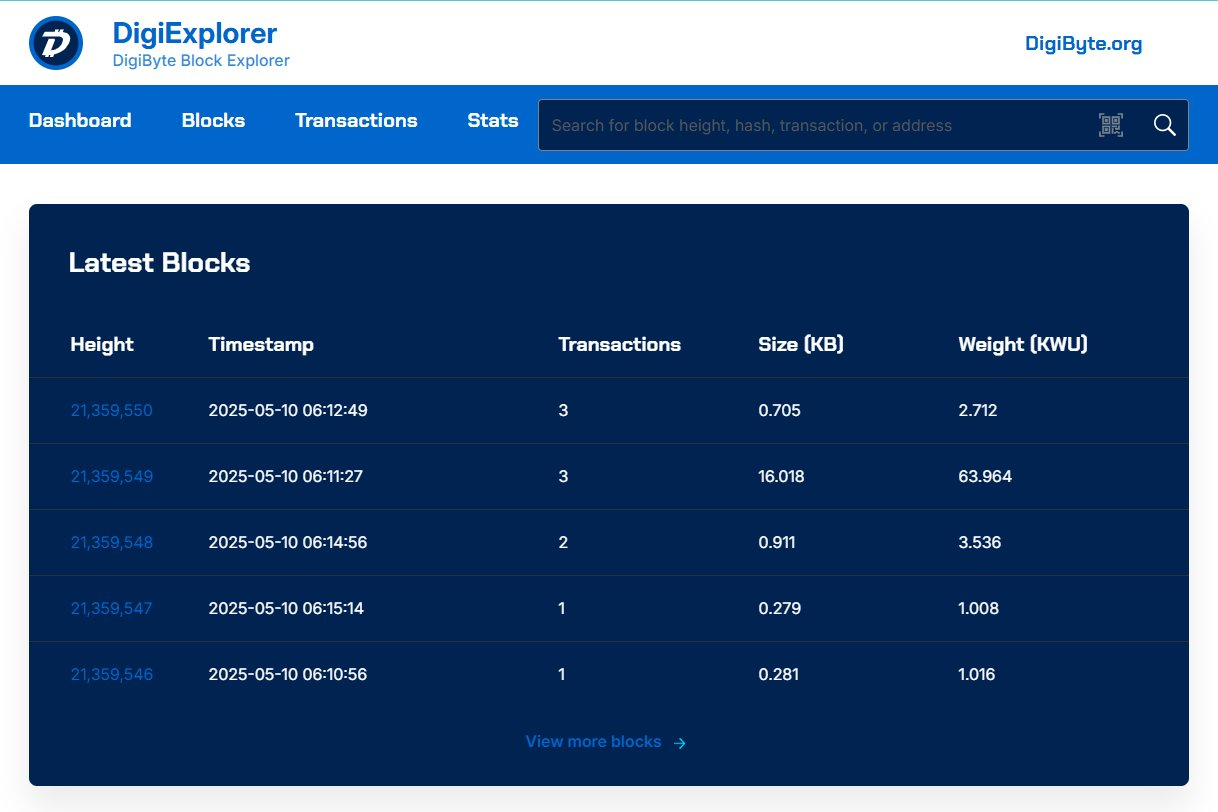Open the Blocks menu item

point(213,120)
